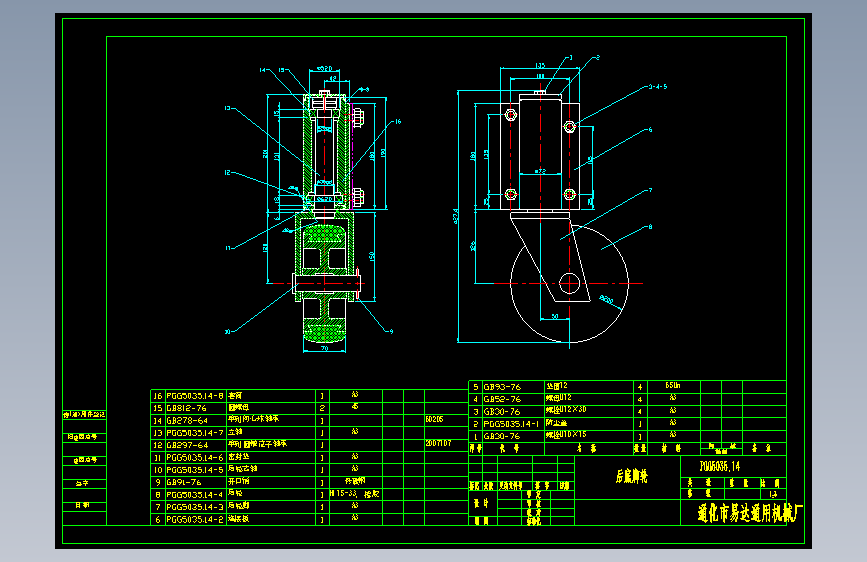Click the GB278-64 bearing standard cell
This screenshot has height=562, width=867.
[187, 420]
